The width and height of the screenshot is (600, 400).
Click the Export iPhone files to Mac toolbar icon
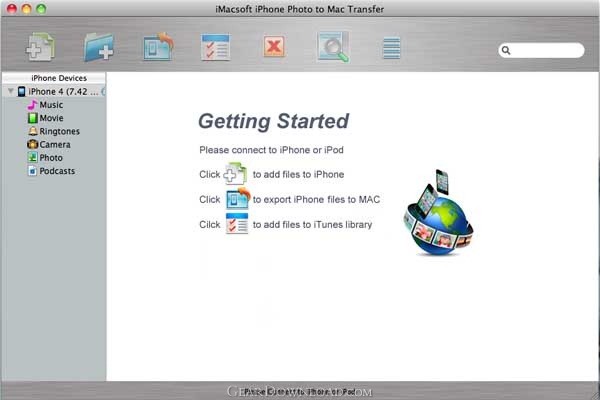click(x=158, y=47)
